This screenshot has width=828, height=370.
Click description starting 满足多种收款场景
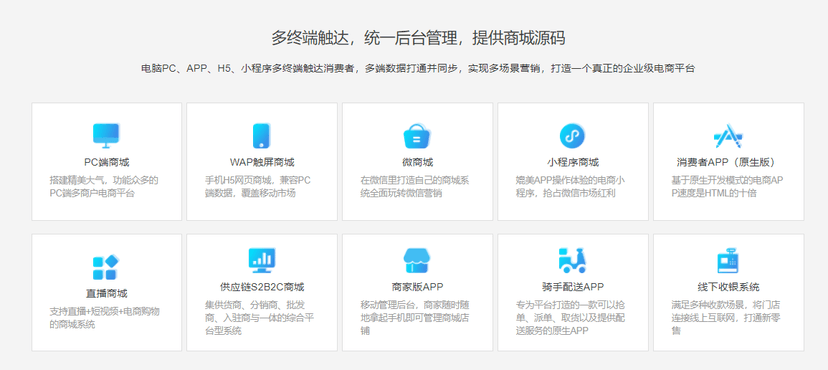(x=726, y=318)
